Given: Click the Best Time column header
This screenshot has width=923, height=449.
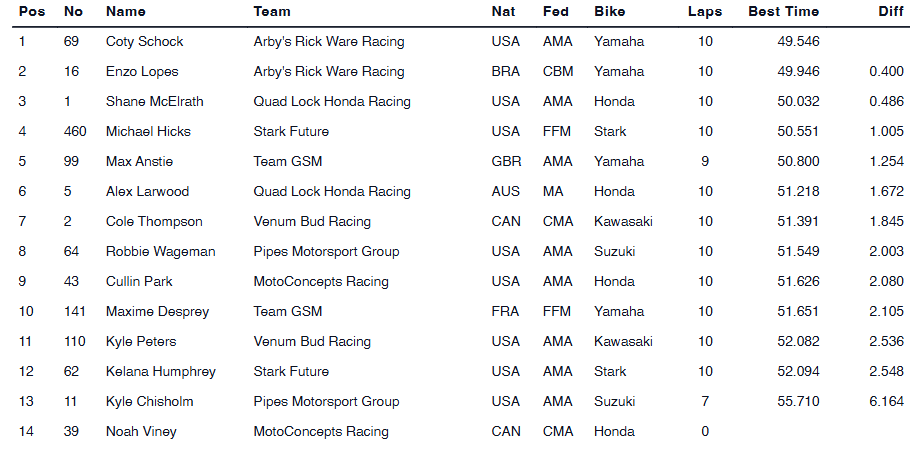Looking at the screenshot, I should click(783, 12).
